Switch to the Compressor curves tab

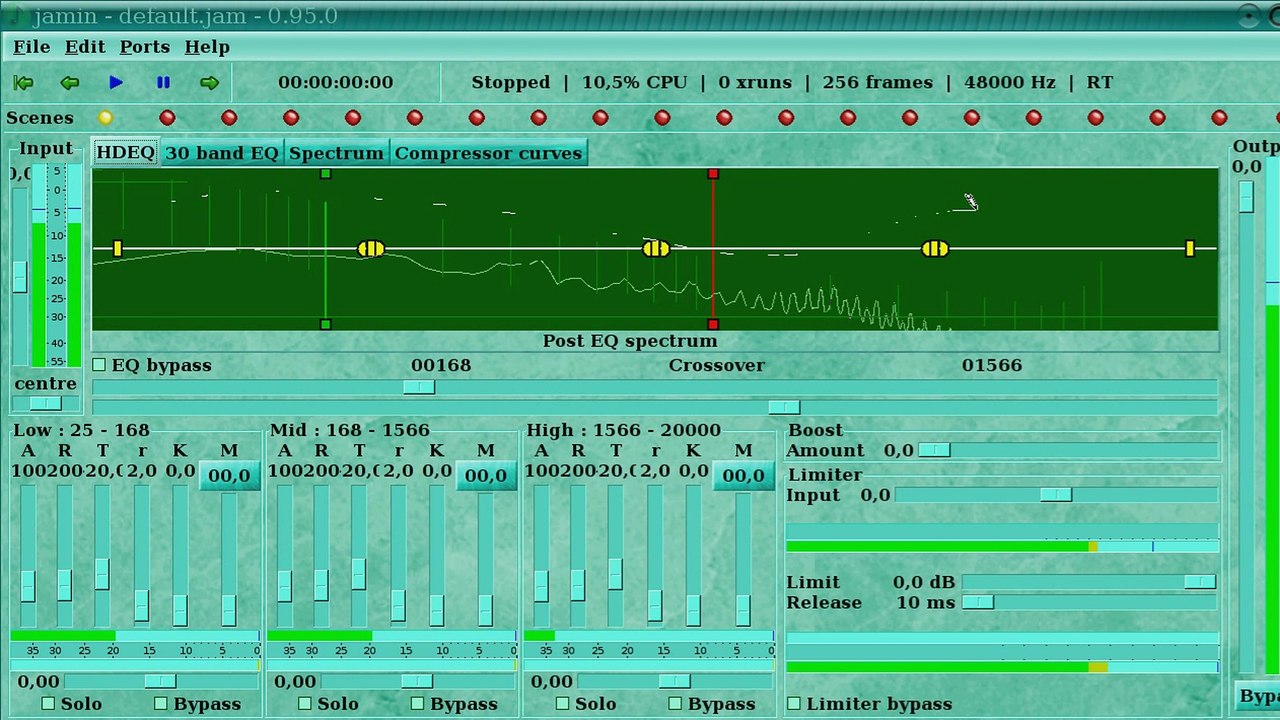point(488,153)
